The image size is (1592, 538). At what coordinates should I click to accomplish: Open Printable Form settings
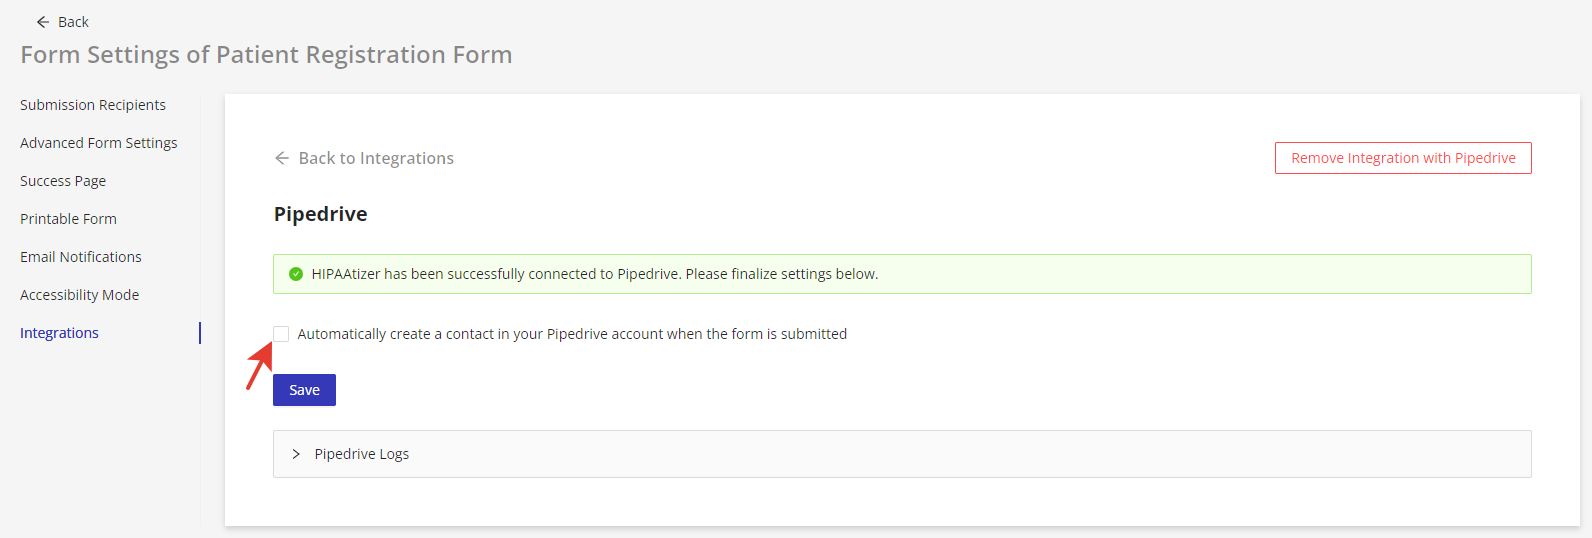pos(68,219)
